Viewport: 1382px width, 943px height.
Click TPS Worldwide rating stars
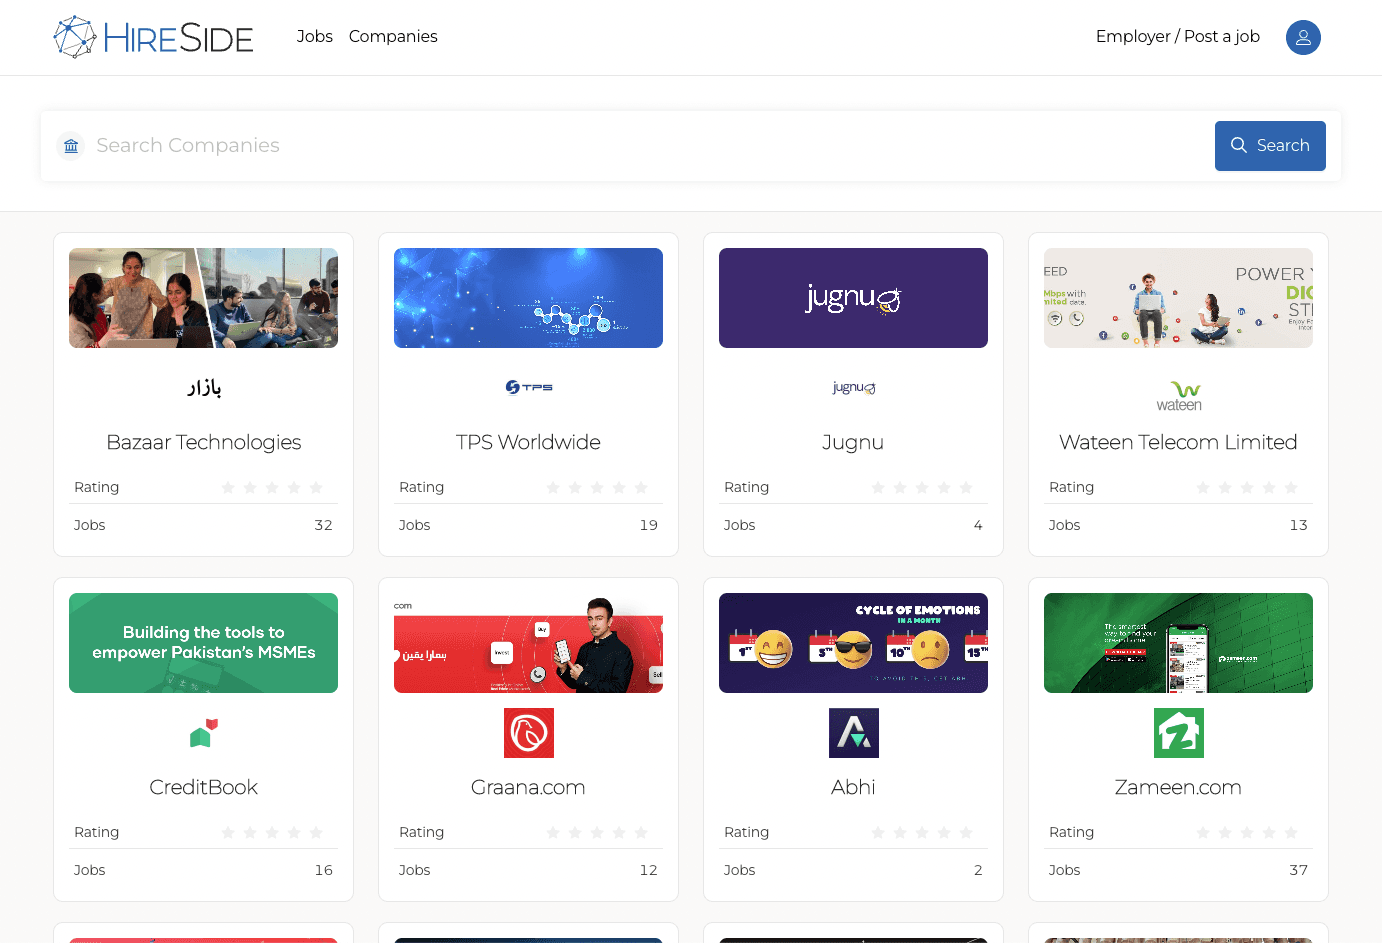coord(597,487)
